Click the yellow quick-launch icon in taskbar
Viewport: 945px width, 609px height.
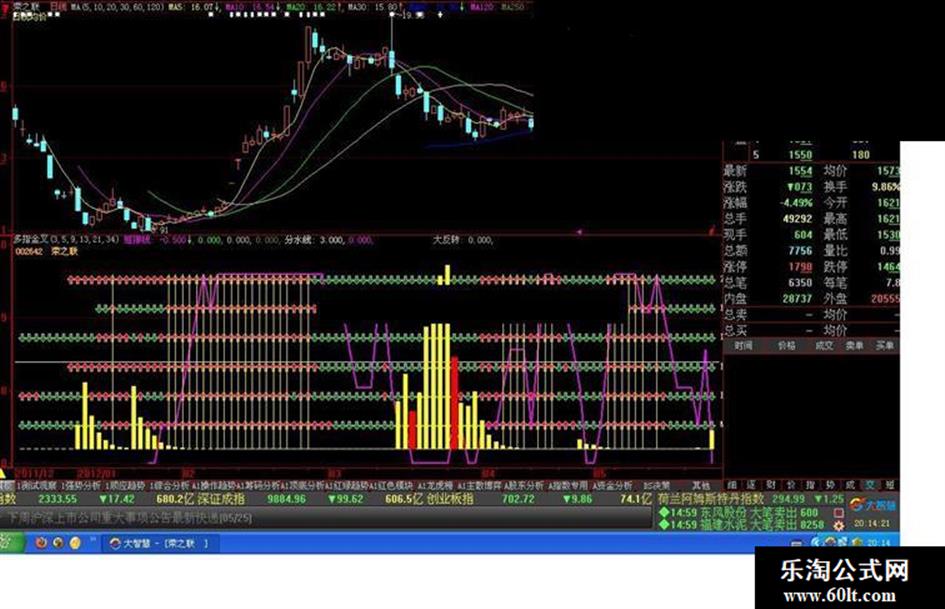tap(75, 543)
